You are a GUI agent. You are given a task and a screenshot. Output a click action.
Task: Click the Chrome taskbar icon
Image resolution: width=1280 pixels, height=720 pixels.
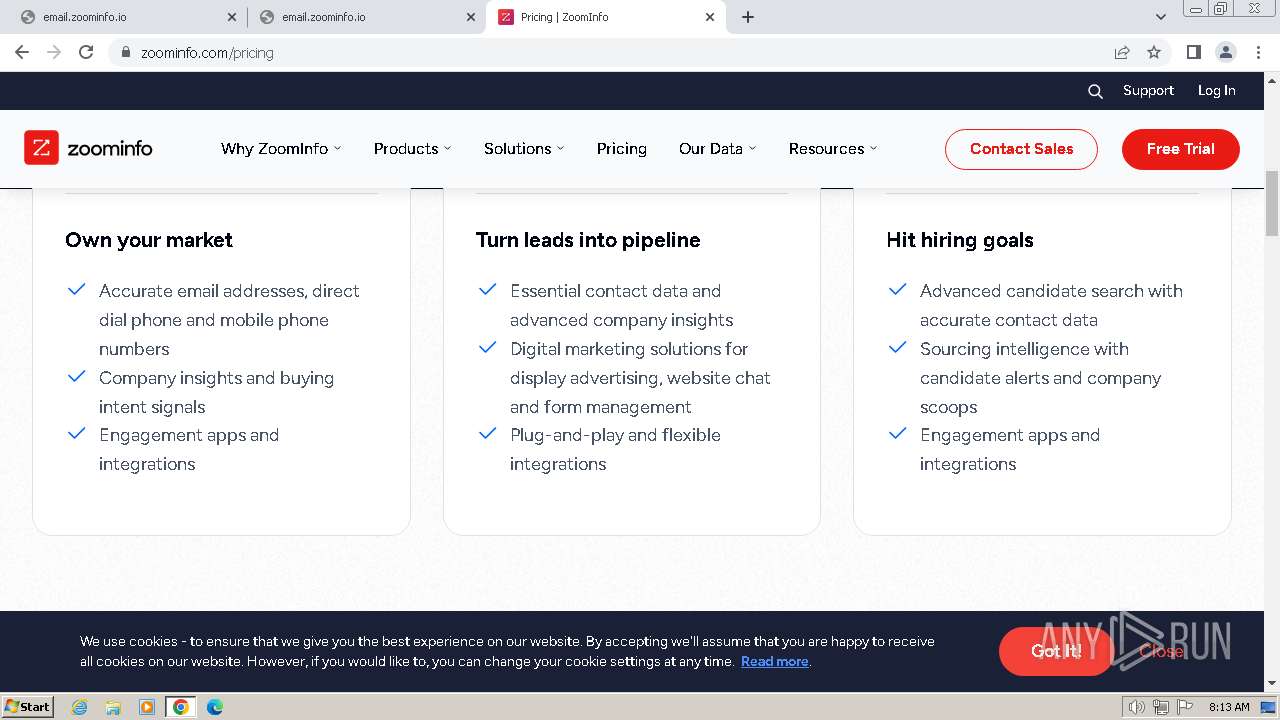point(181,707)
